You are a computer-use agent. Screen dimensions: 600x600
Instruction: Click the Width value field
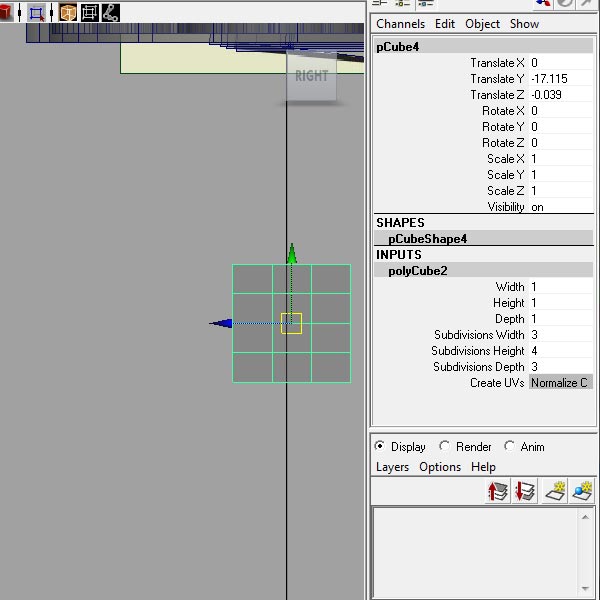tap(561, 287)
